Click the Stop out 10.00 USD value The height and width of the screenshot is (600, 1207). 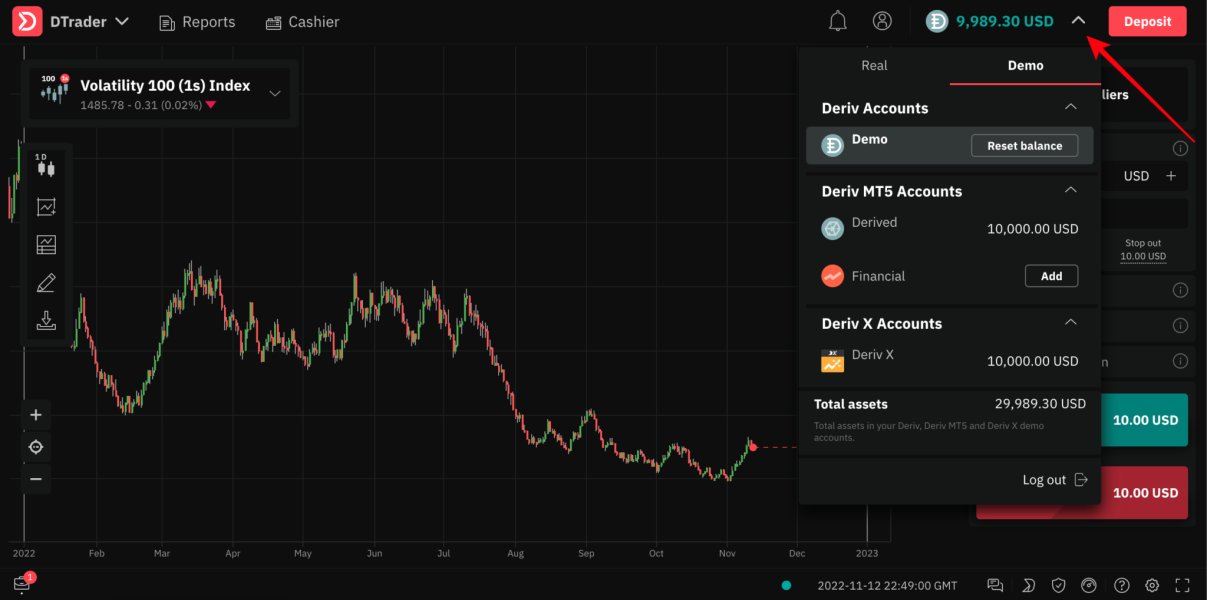[1143, 256]
